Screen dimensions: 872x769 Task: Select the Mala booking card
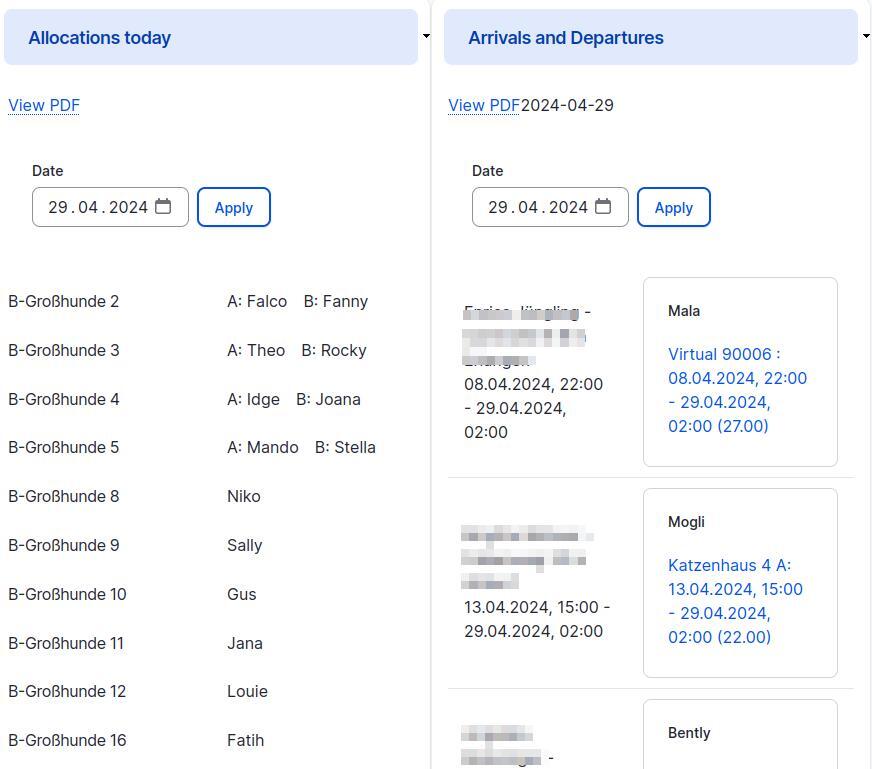coord(740,371)
